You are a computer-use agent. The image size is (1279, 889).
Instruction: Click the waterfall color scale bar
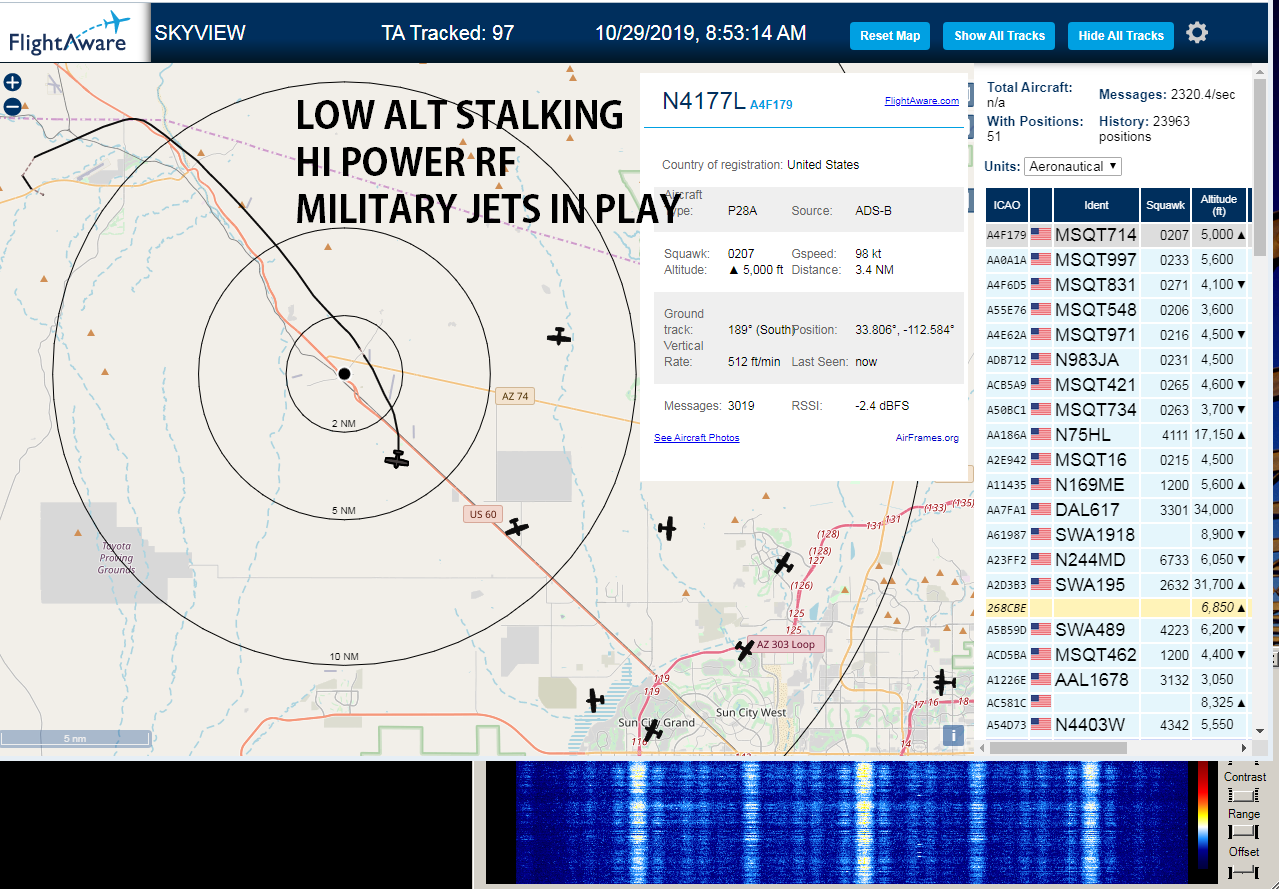(1204, 815)
